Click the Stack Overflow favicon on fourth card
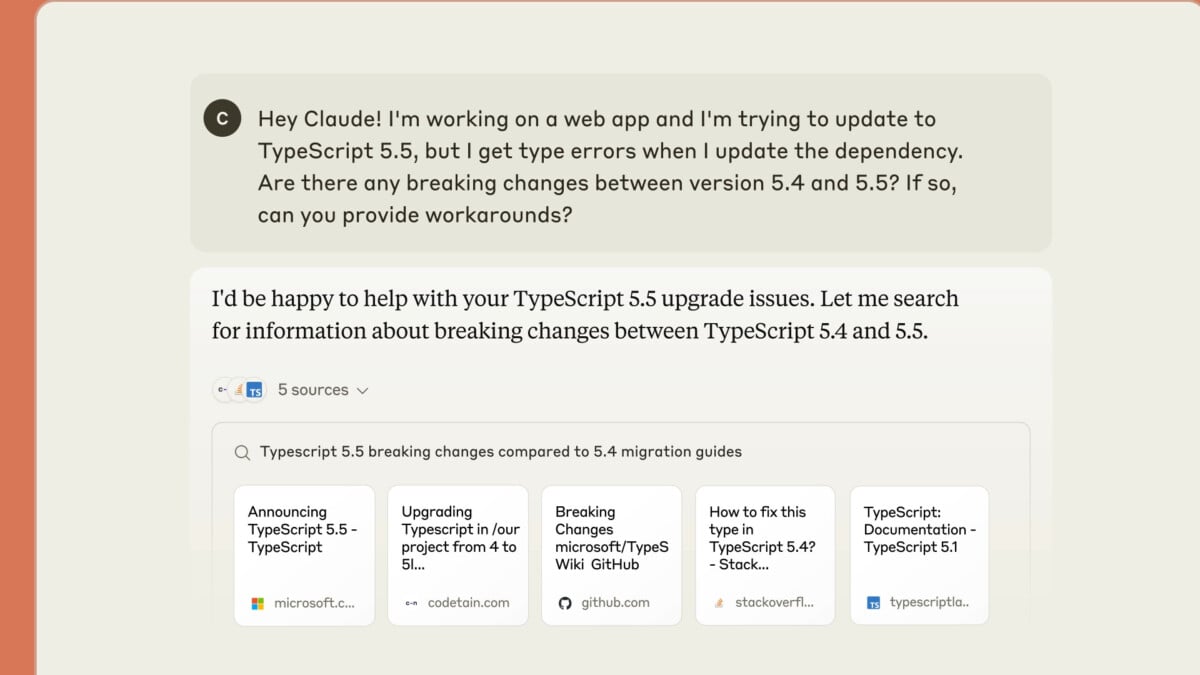The height and width of the screenshot is (675, 1200). click(x=719, y=603)
